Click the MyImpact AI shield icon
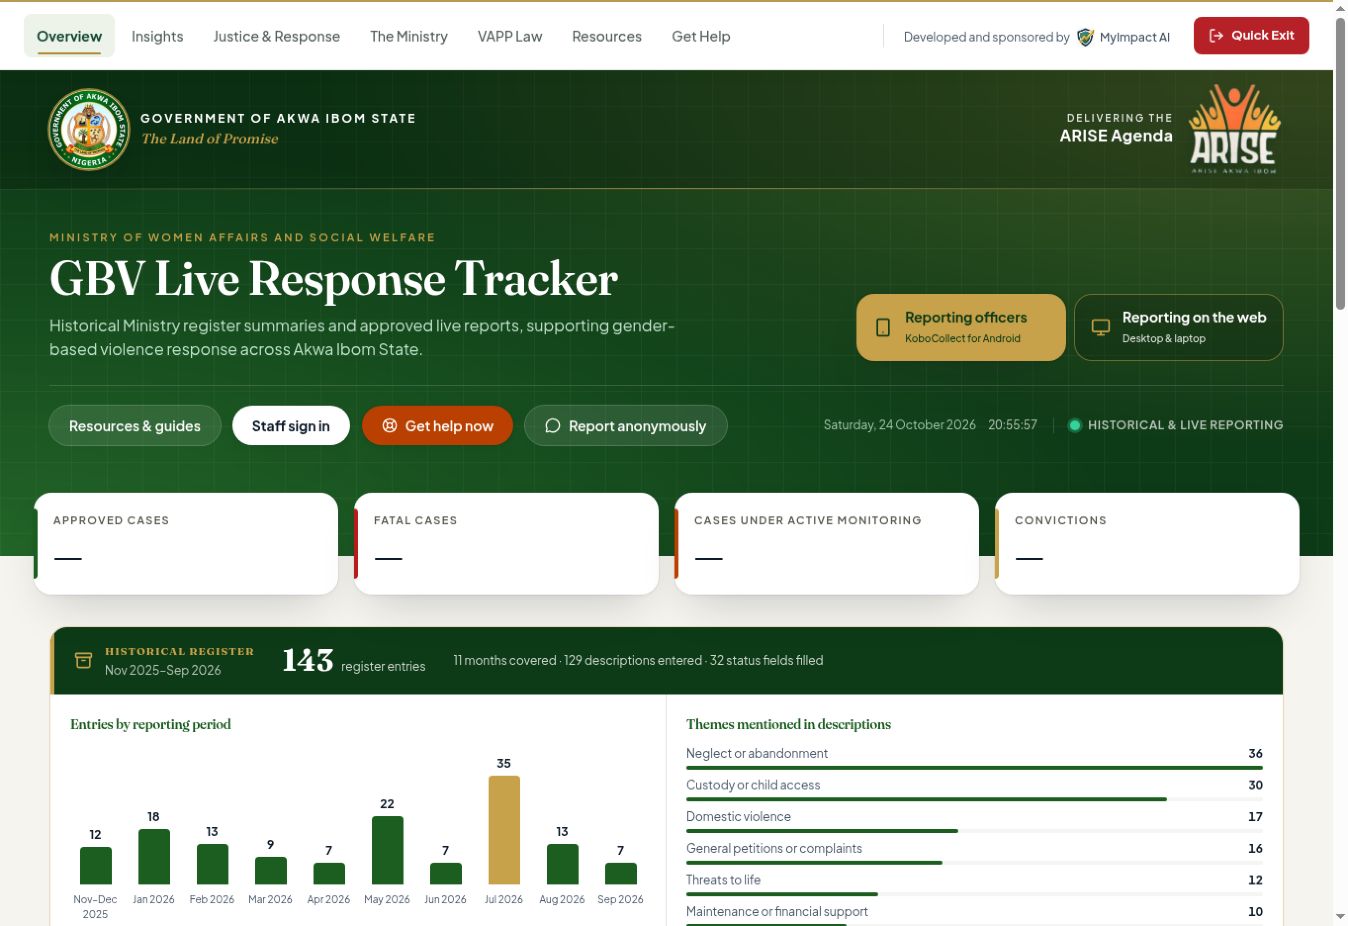 [1085, 37]
